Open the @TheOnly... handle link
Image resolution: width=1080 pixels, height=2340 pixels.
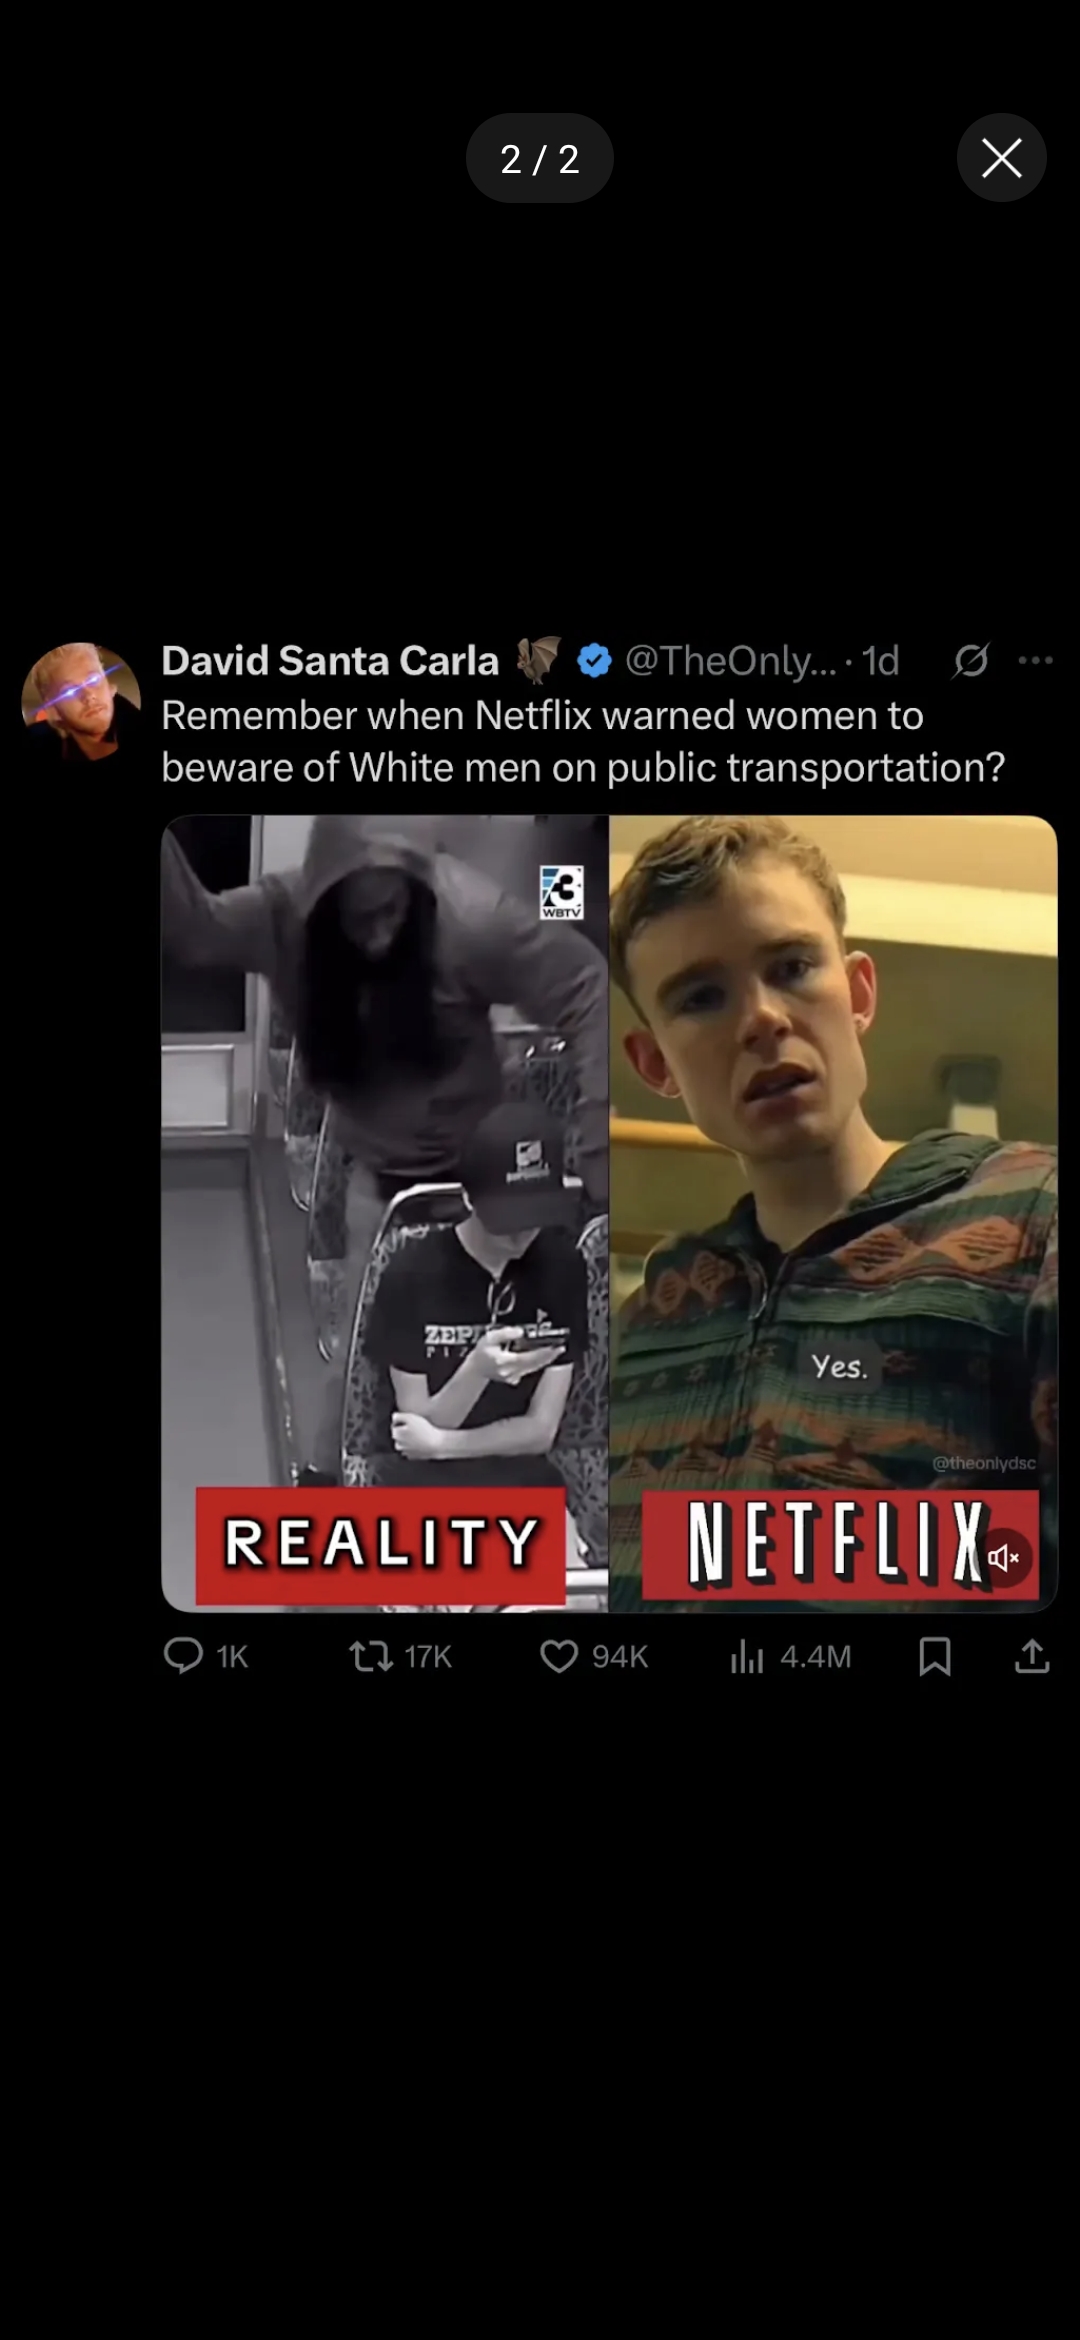(x=731, y=661)
